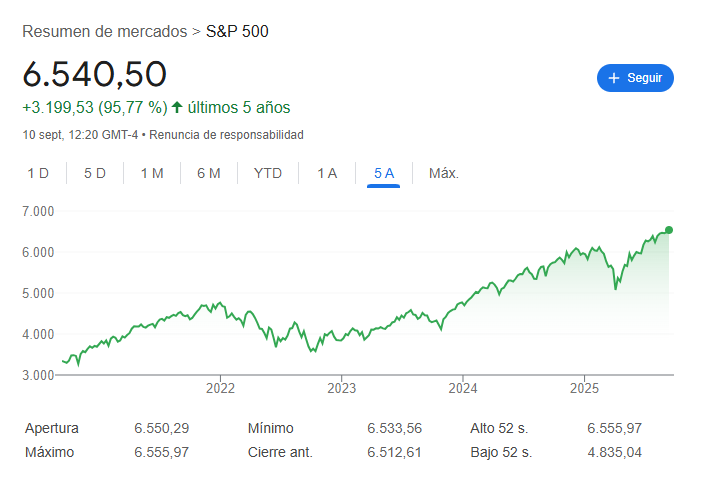
Task: Select the 5 A range tab
Action: tap(384, 173)
